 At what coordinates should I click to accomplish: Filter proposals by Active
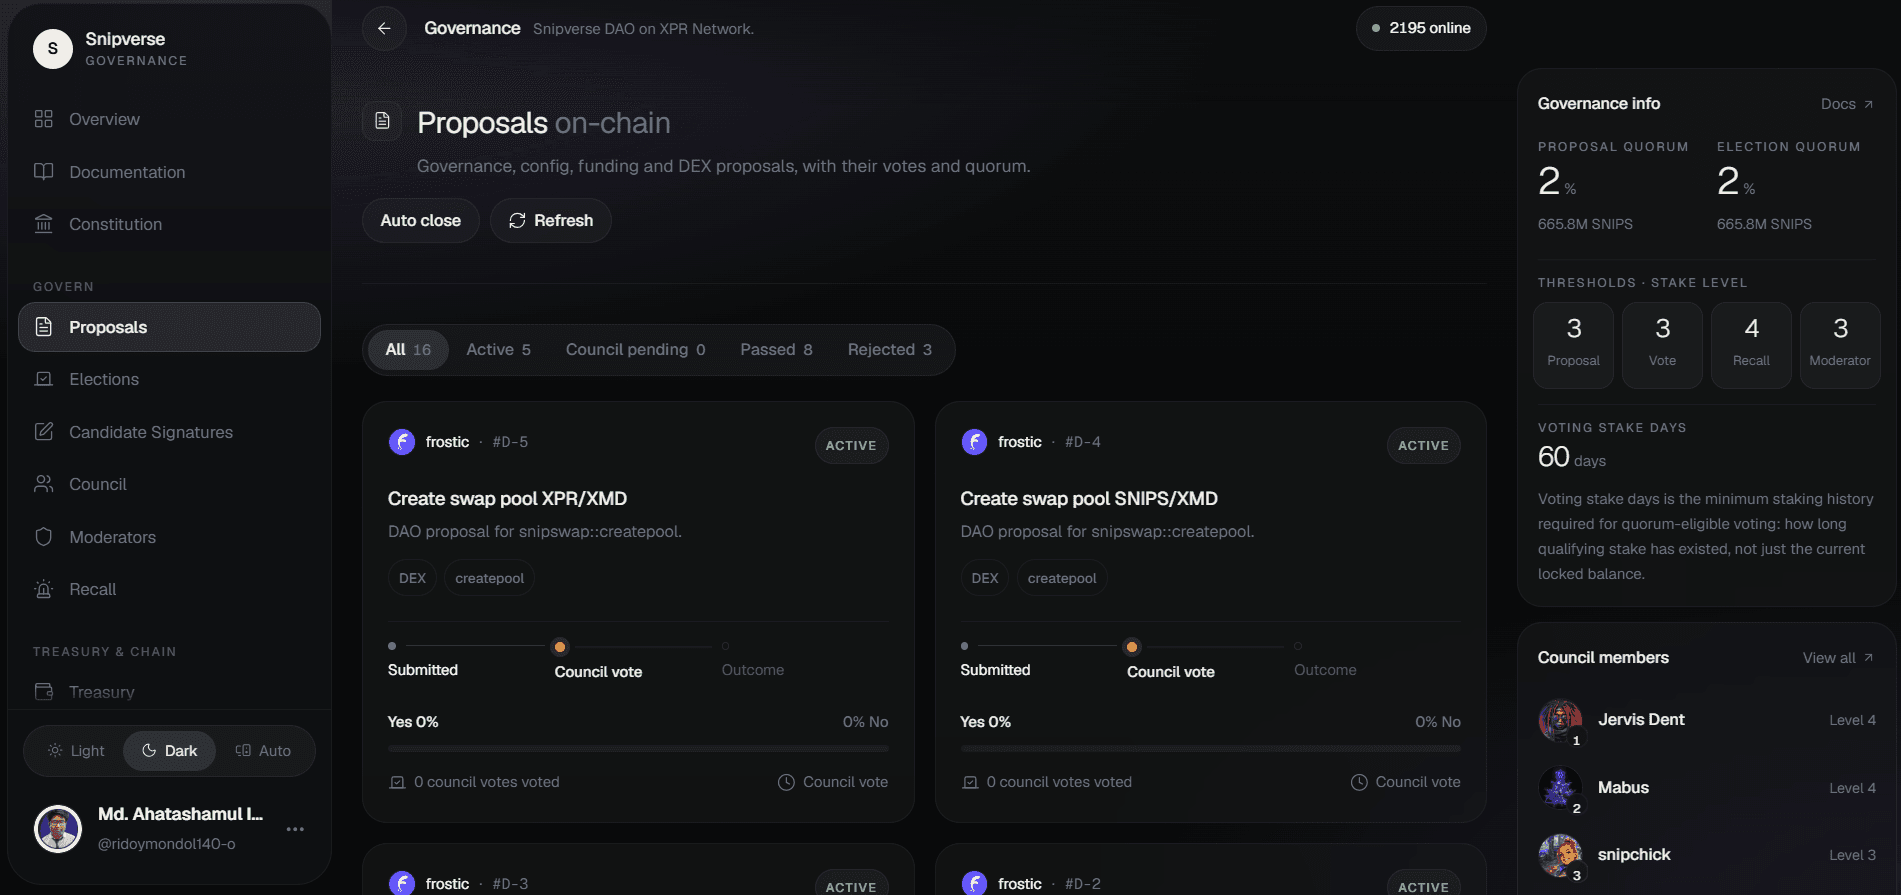point(498,349)
